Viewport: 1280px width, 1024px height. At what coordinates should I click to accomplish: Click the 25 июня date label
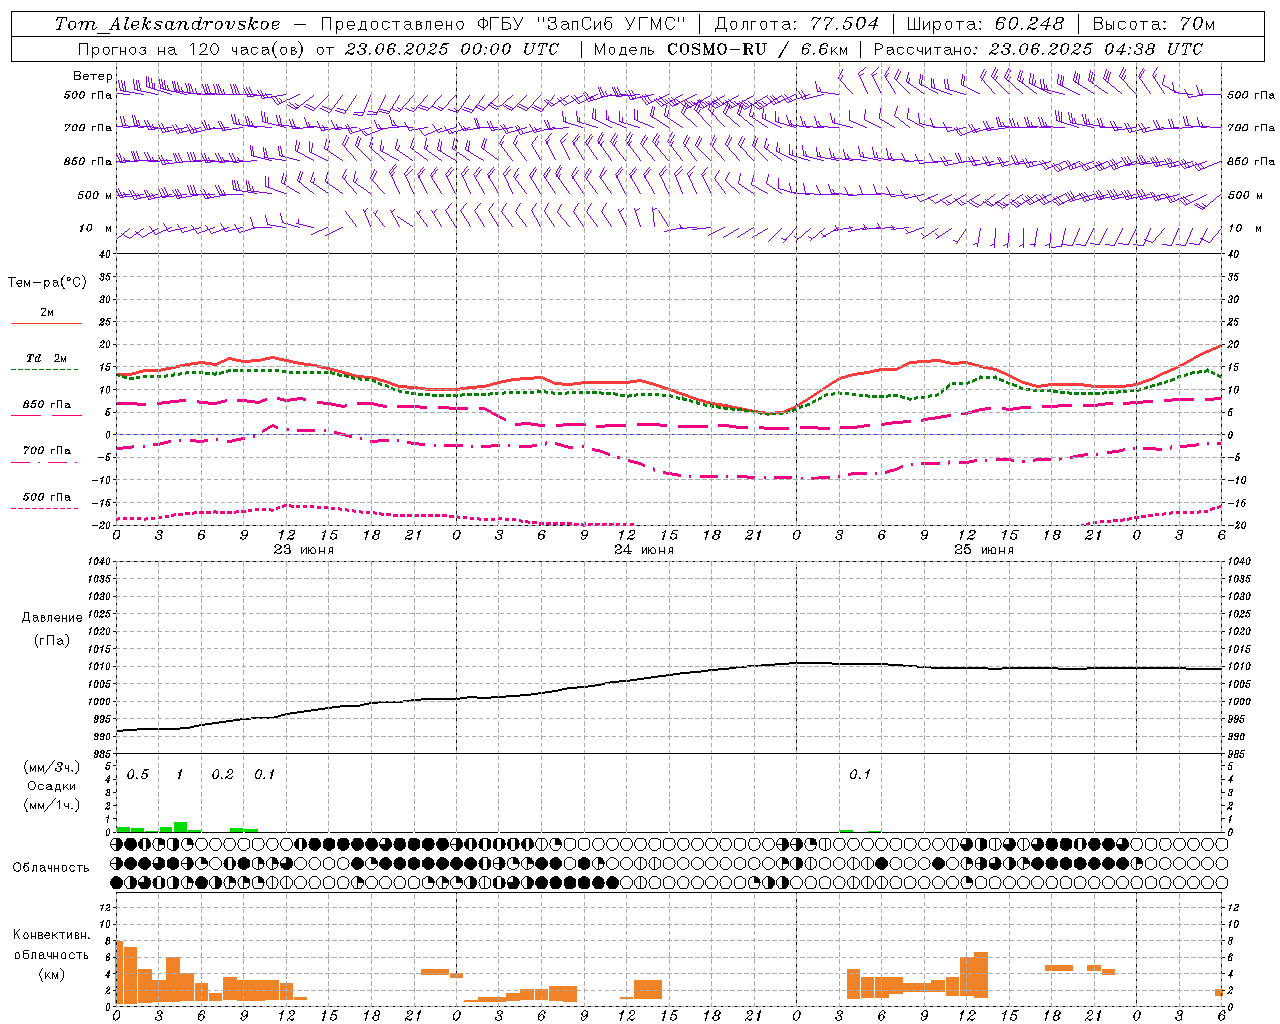(x=983, y=550)
